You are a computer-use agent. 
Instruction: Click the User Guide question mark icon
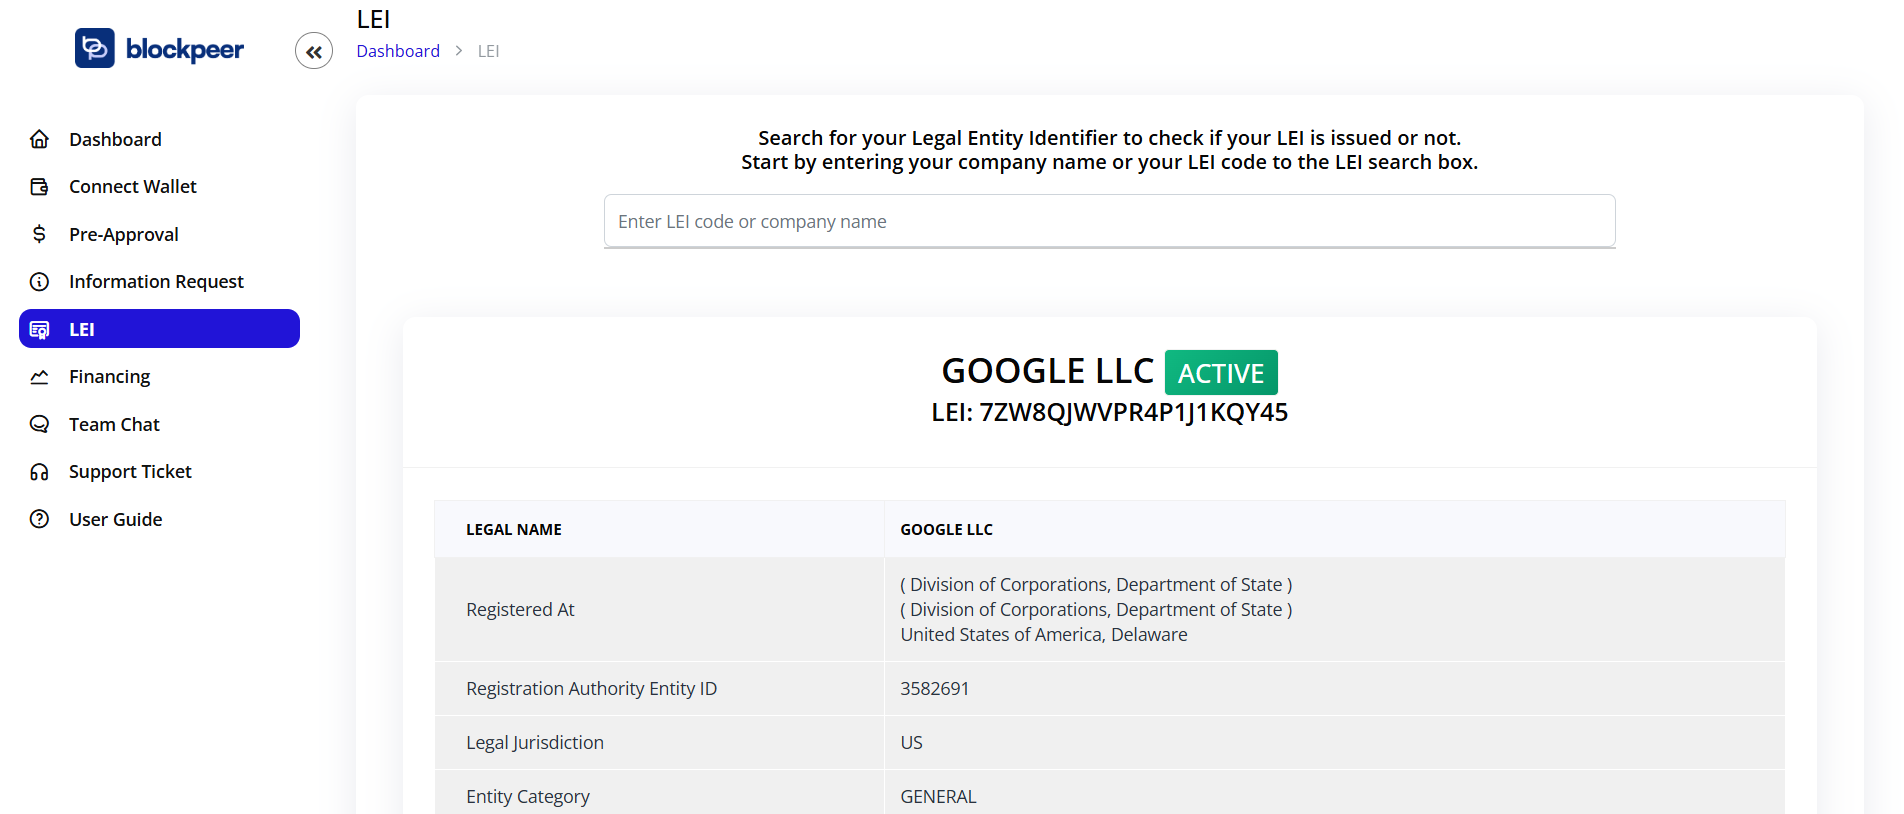click(39, 519)
